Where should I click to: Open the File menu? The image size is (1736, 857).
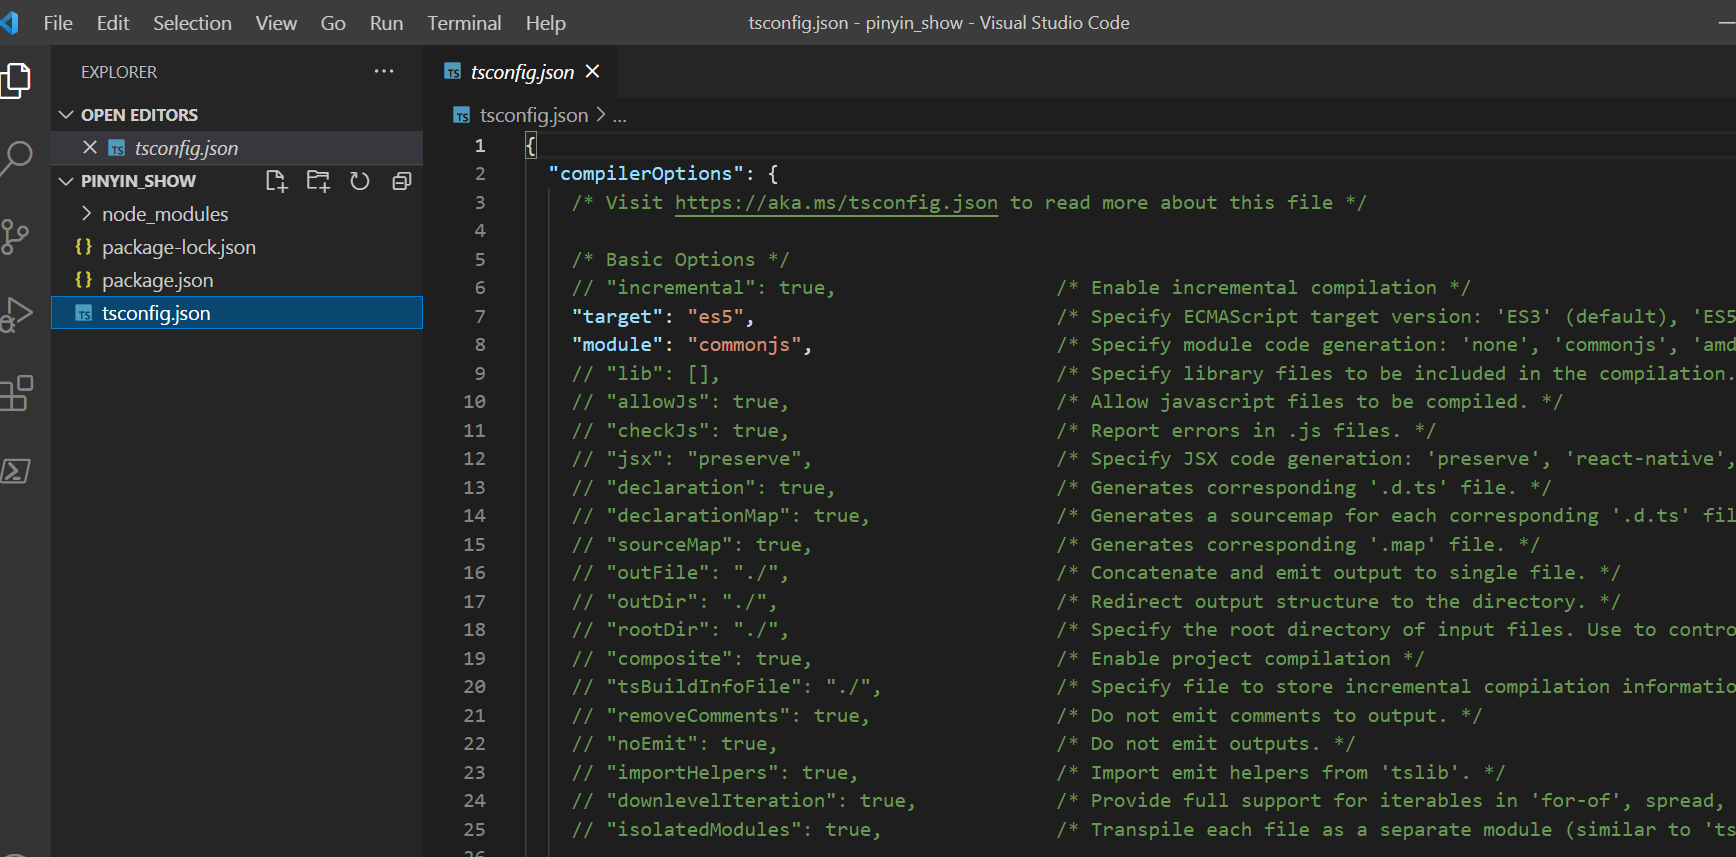pyautogui.click(x=58, y=23)
